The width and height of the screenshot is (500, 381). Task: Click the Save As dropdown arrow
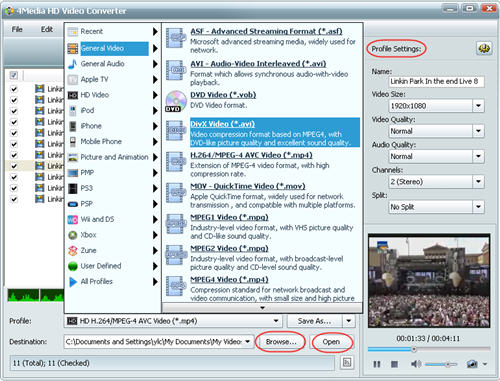pos(349,321)
